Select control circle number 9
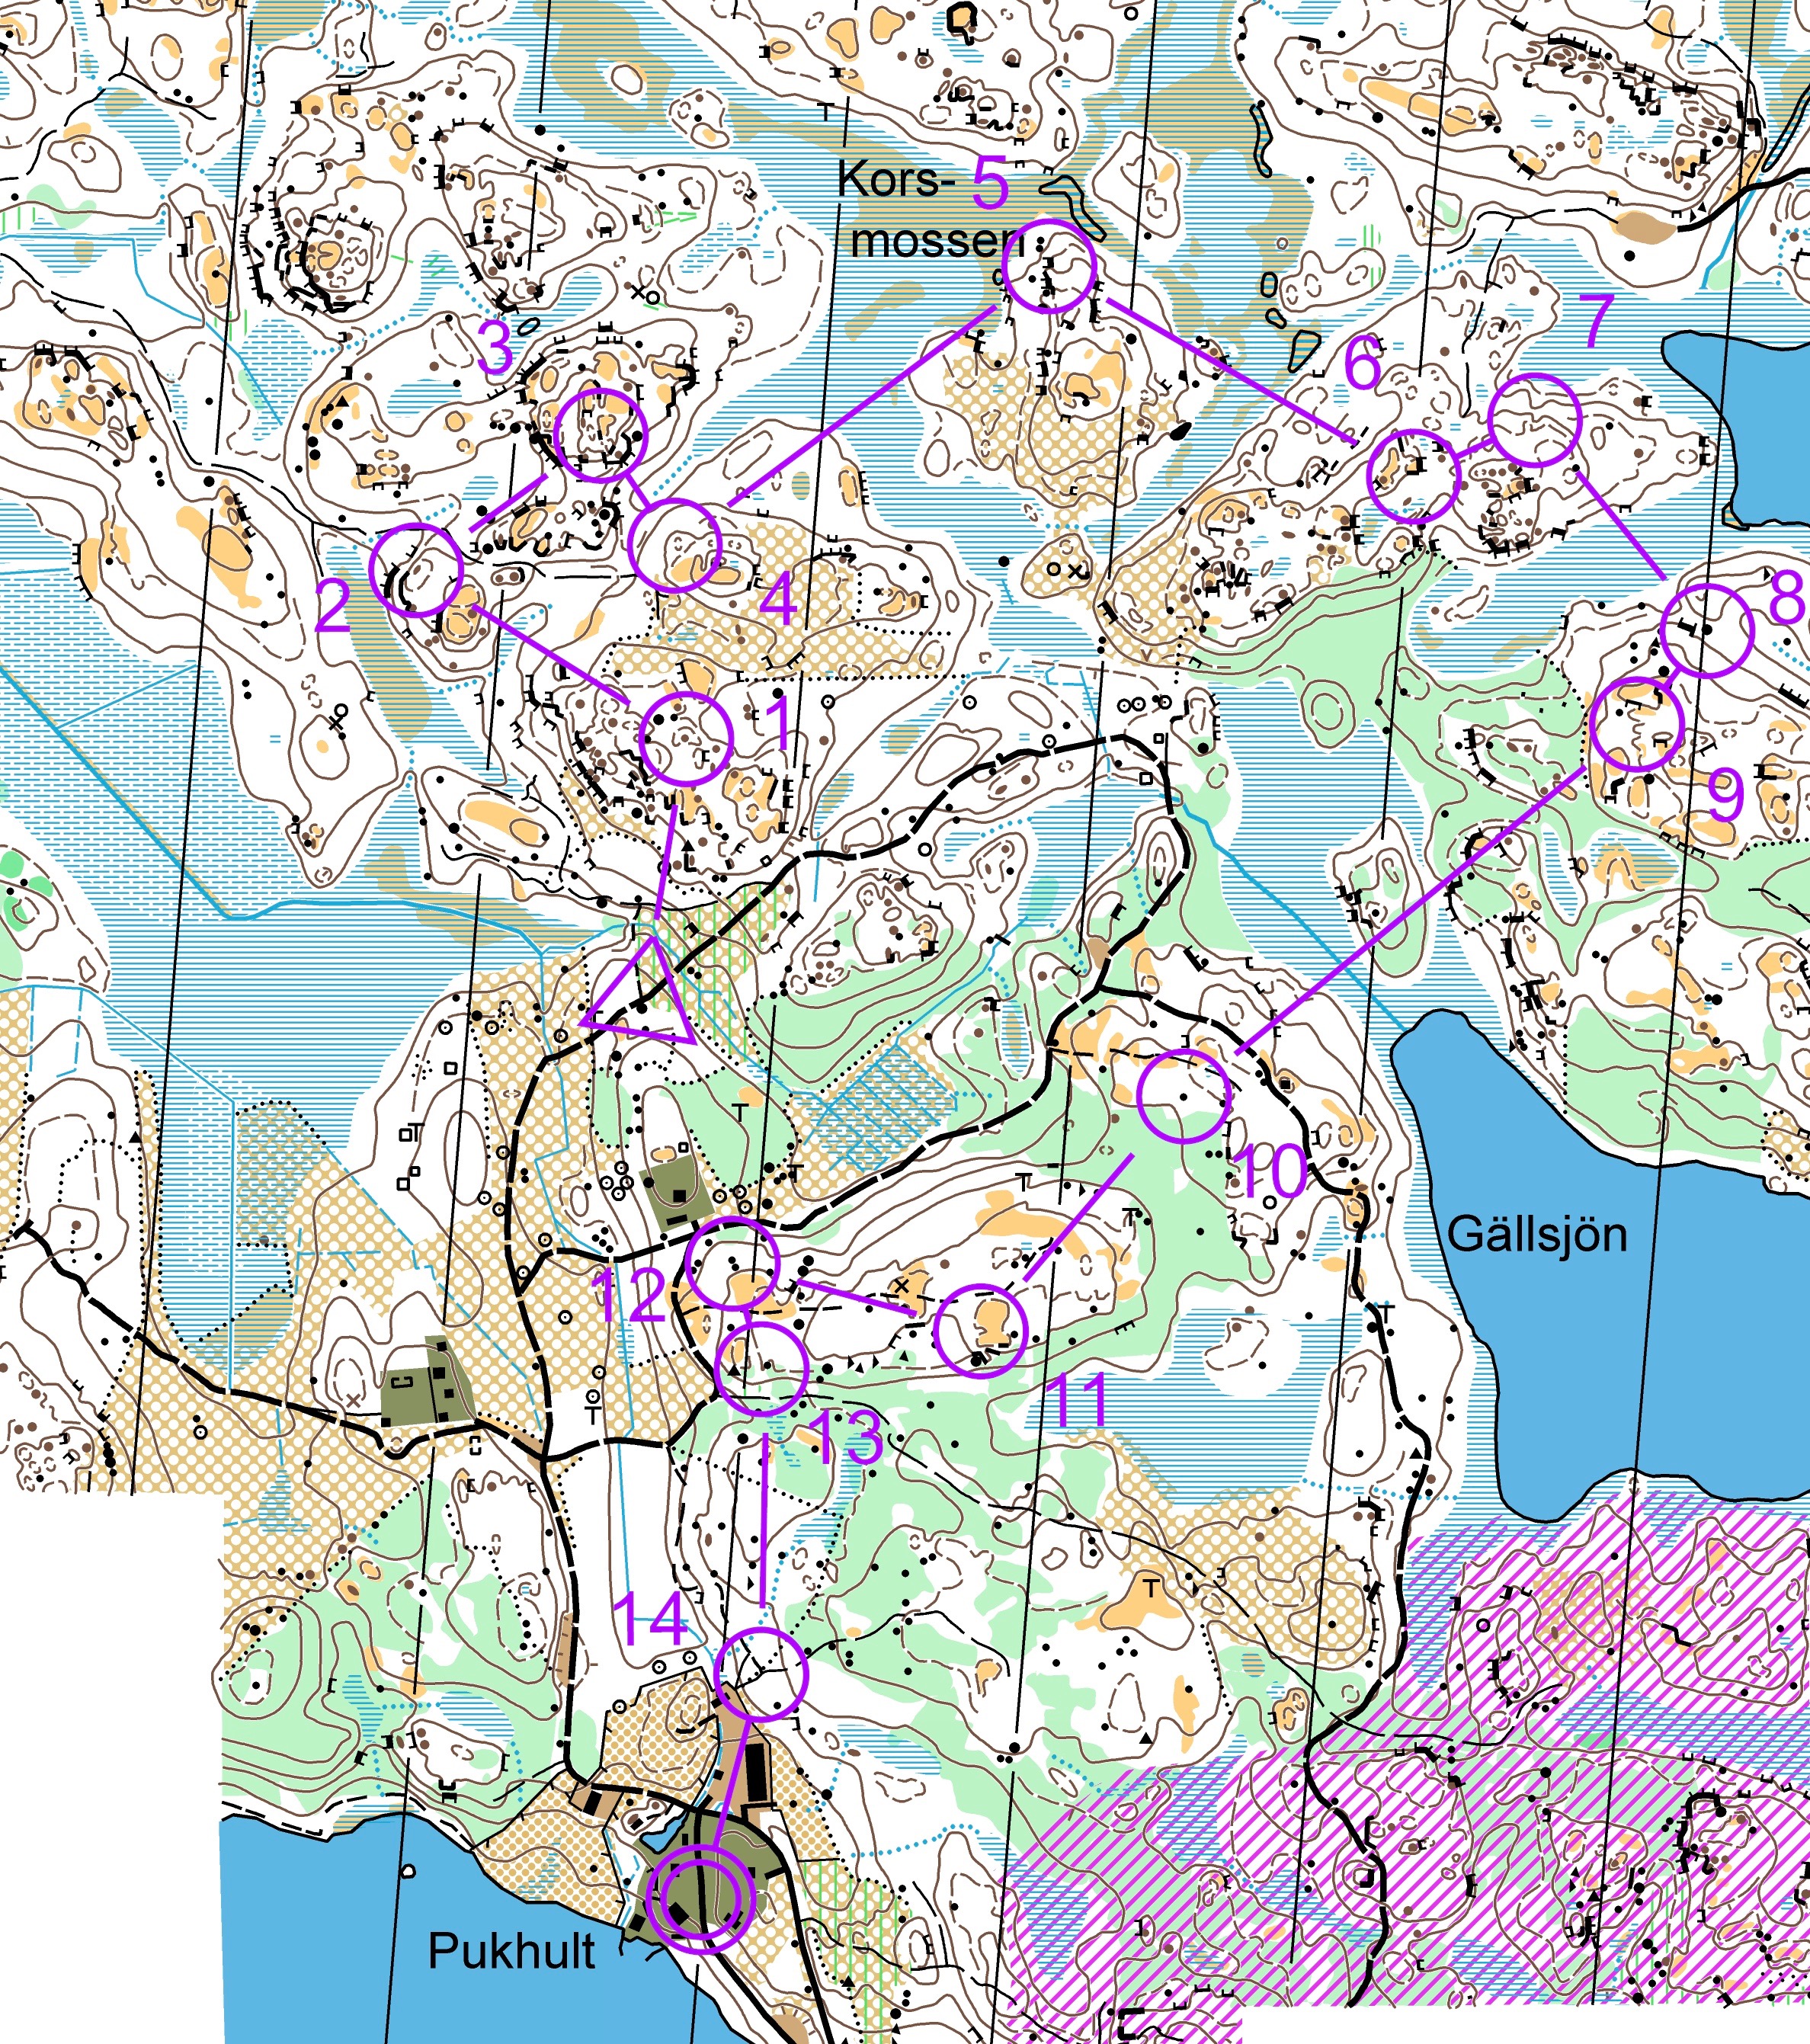 [1637, 724]
